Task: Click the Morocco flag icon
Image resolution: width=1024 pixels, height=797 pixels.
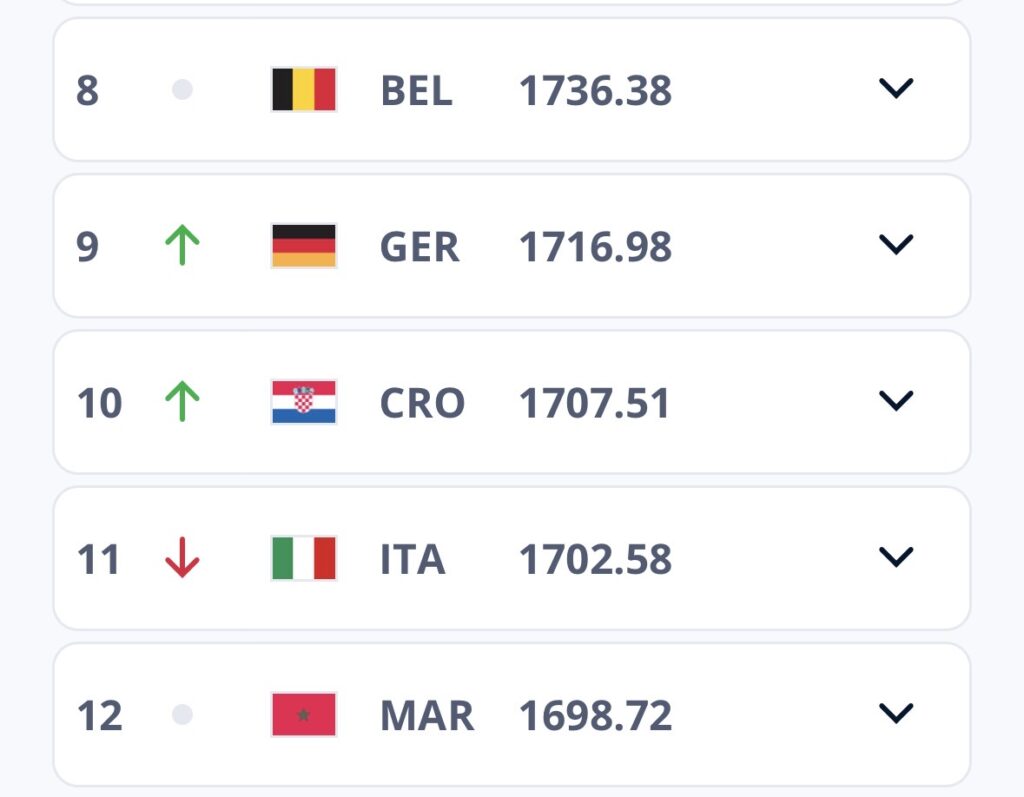Action: coord(304,714)
